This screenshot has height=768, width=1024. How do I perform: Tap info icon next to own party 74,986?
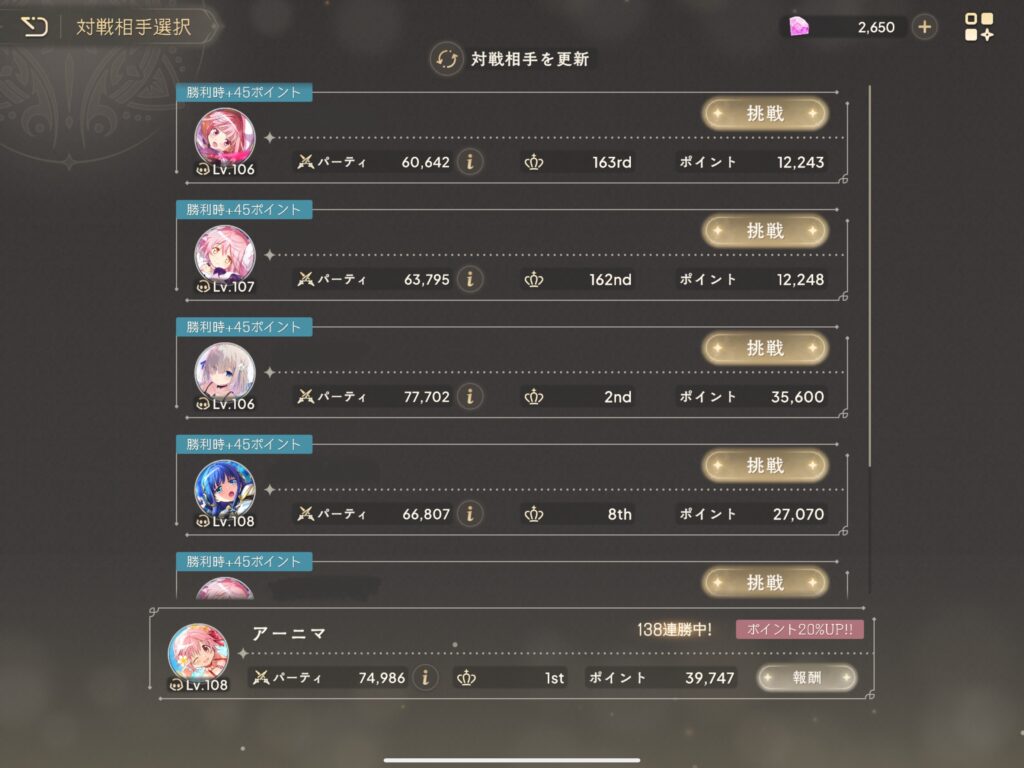425,677
